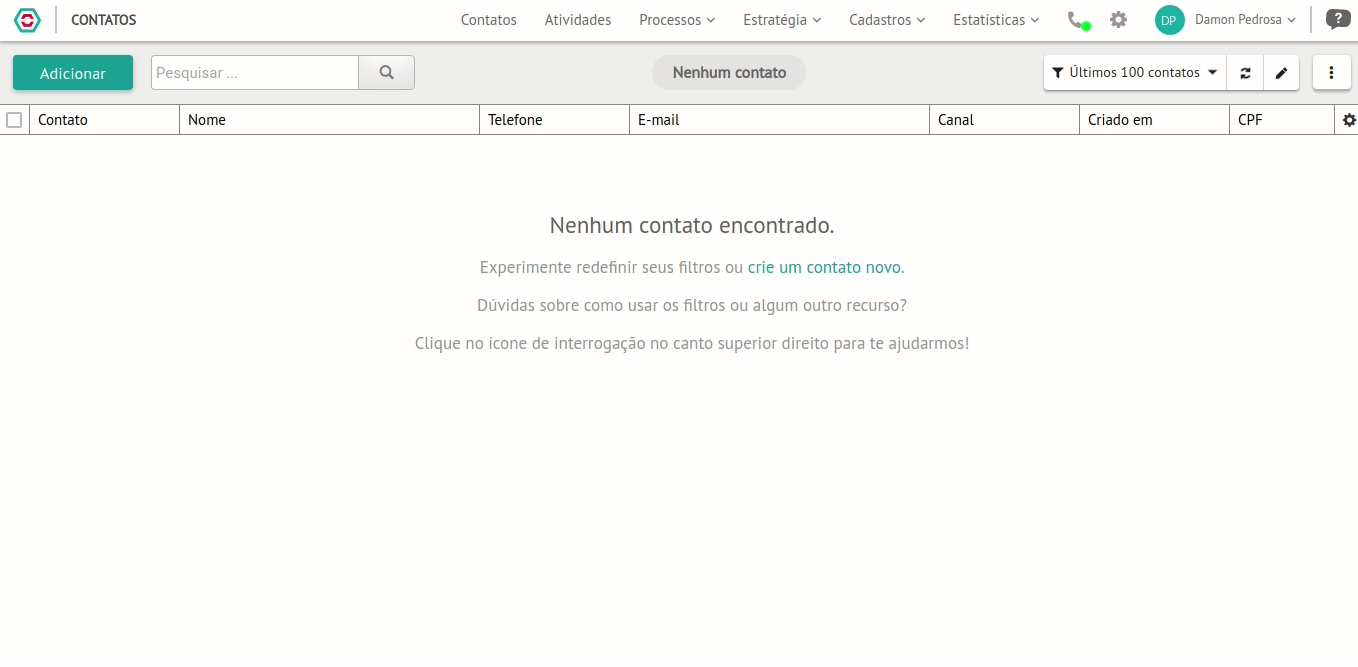Sort by the Contato column header
Screen dimensions: 1358x667
click(104, 120)
